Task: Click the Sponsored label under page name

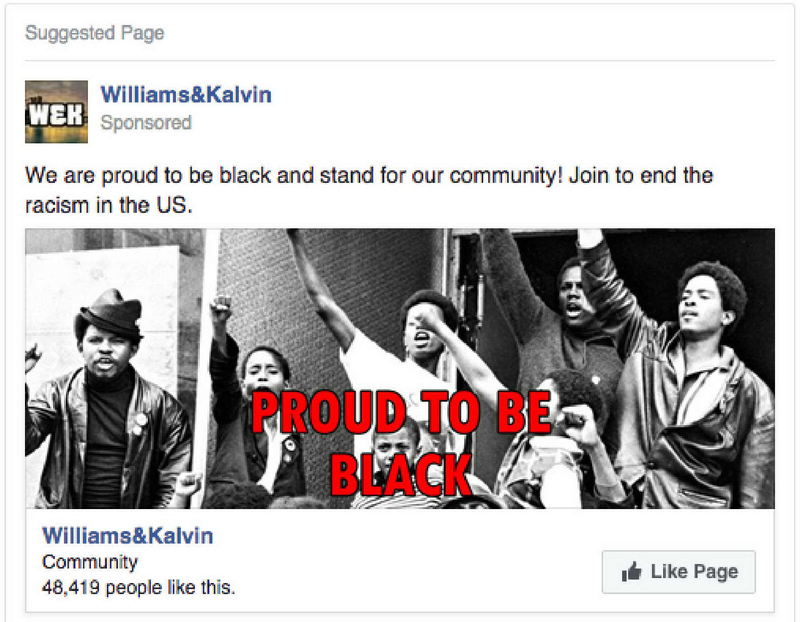Action: pyautogui.click(x=146, y=123)
